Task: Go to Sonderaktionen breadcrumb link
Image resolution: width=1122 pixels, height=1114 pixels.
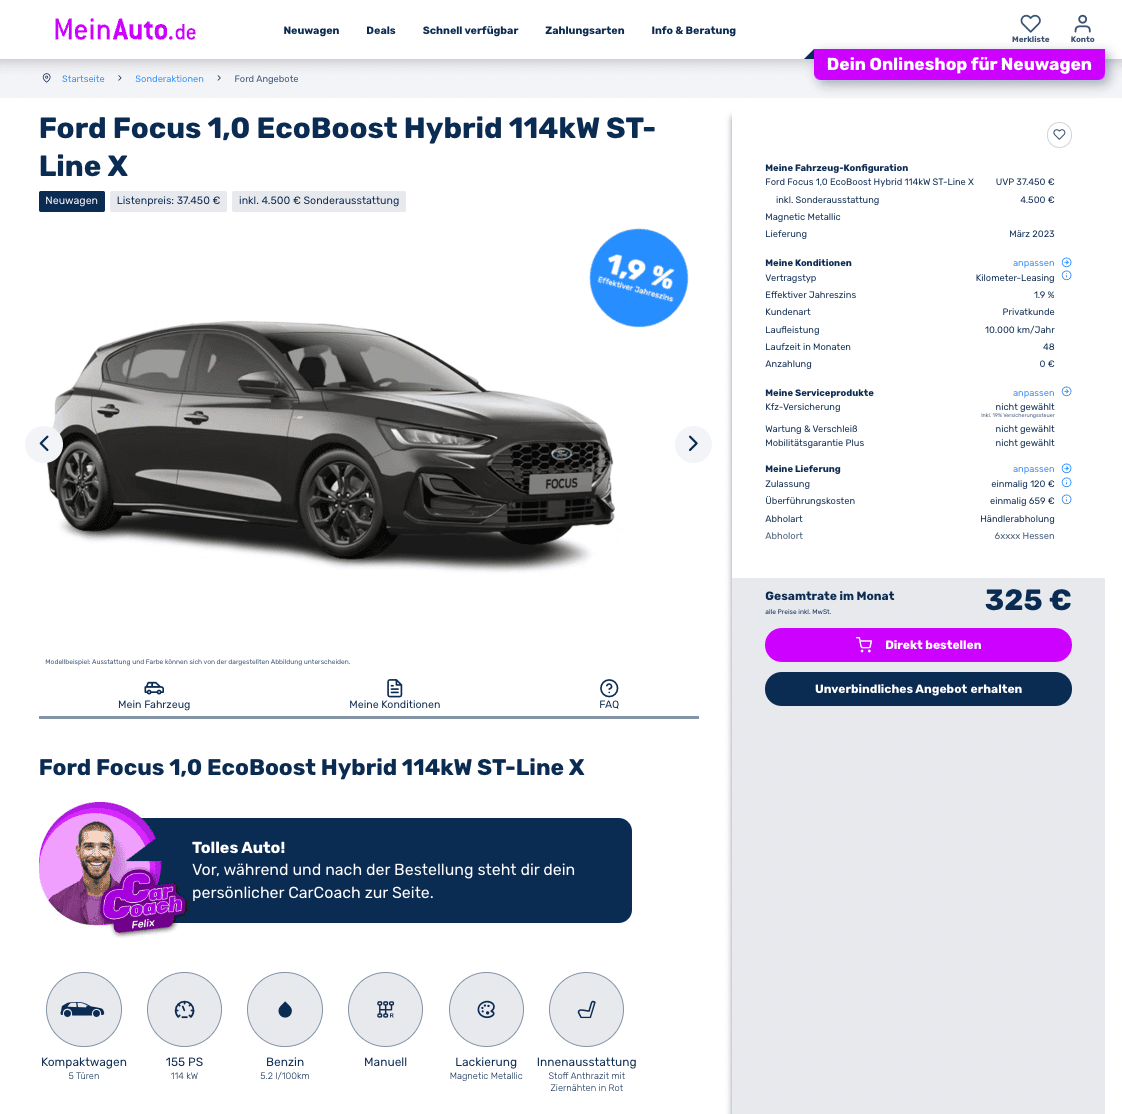Action: [x=169, y=79]
